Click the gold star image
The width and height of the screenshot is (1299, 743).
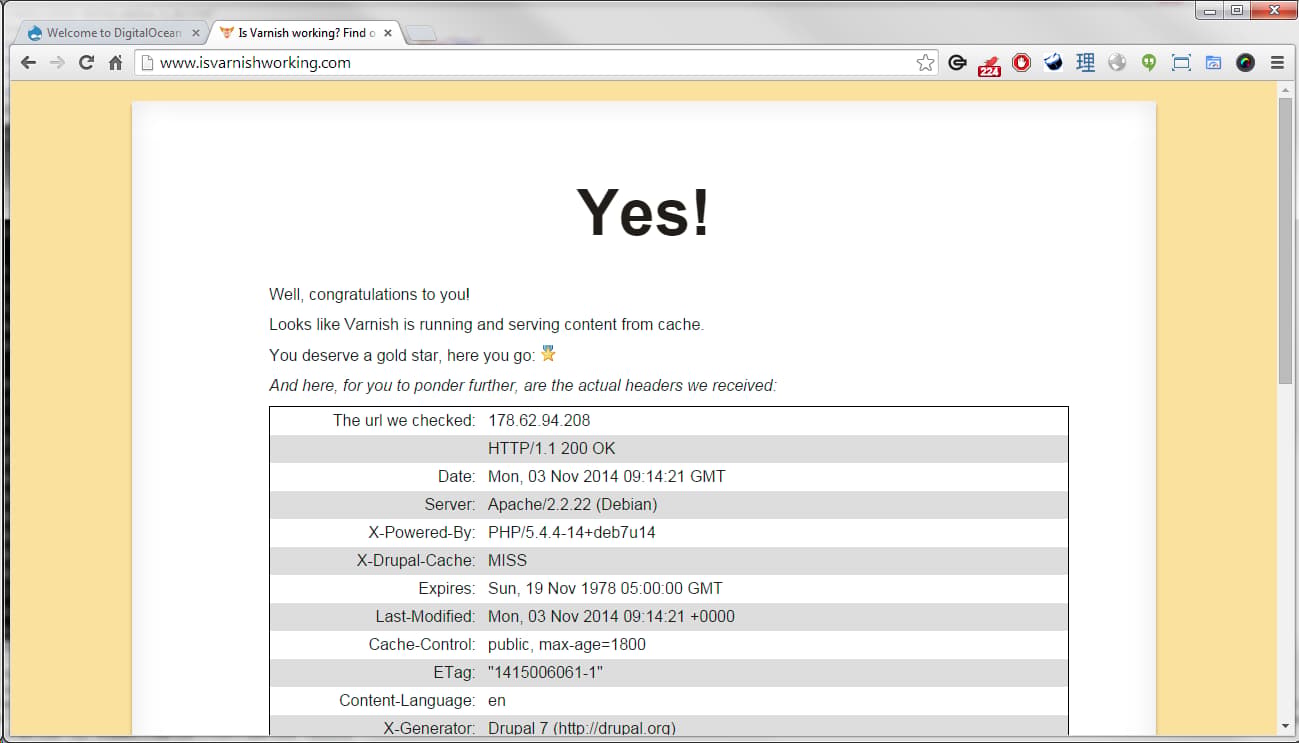[x=548, y=353]
